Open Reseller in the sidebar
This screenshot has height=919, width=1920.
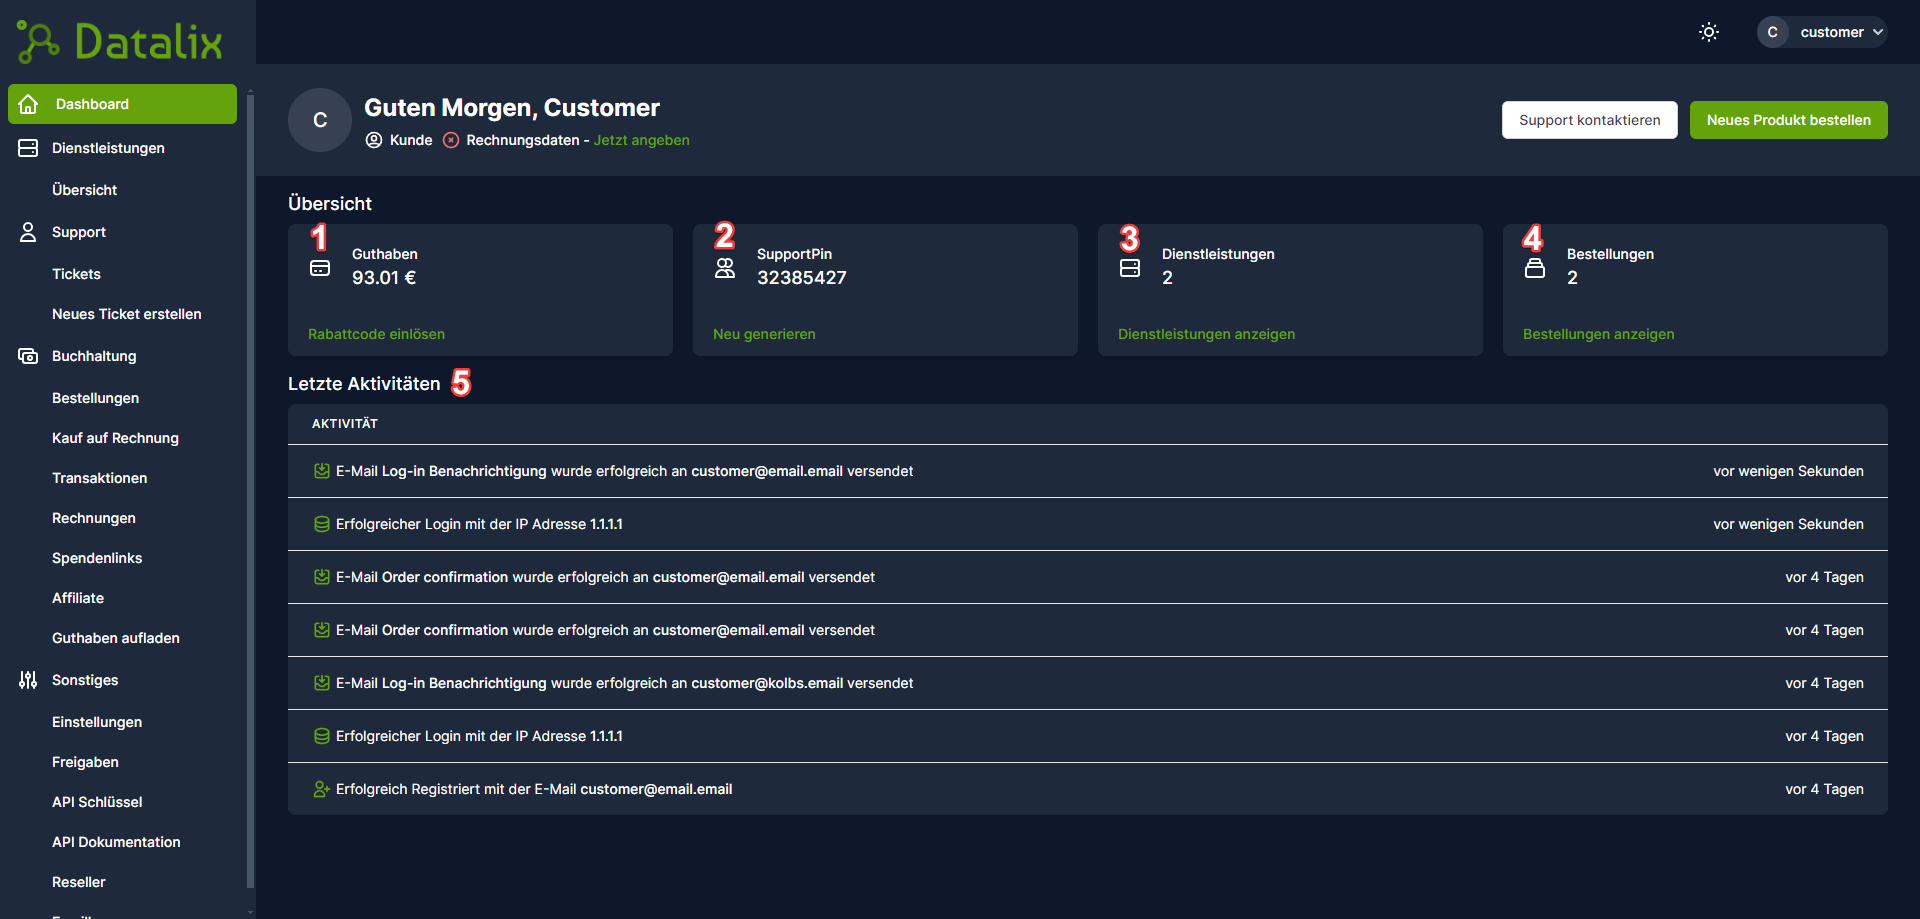pos(79,882)
